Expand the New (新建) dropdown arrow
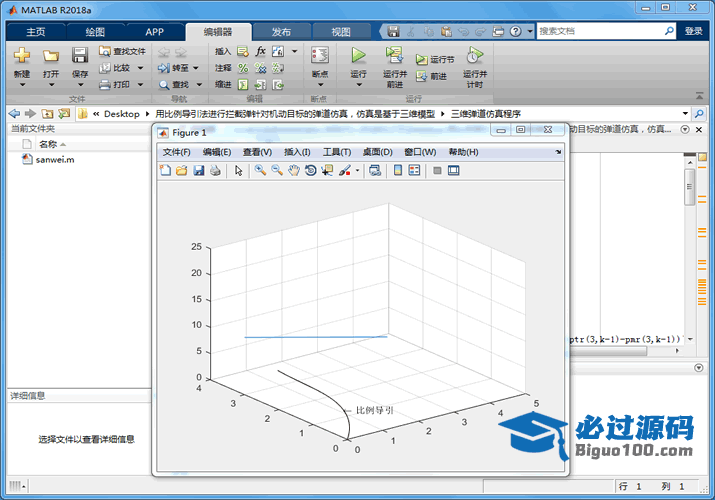Screen dimensions: 715x500 [22, 85]
